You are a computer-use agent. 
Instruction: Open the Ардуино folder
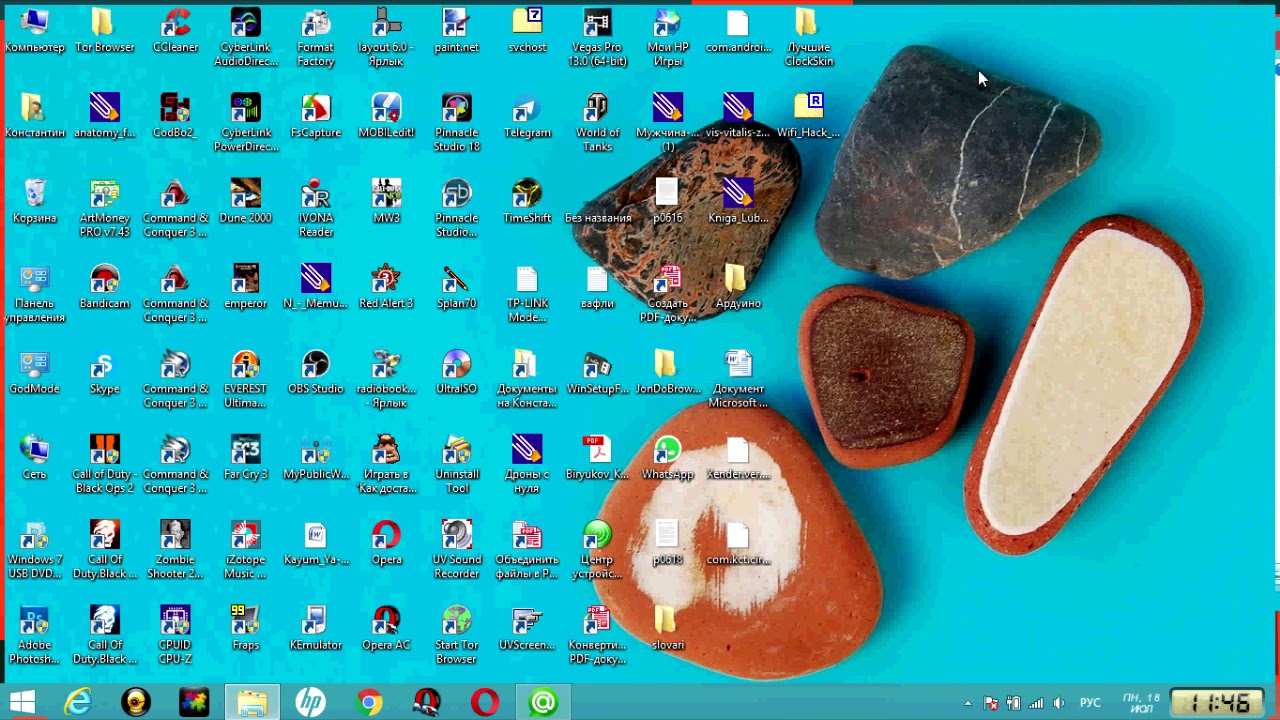tap(738, 287)
